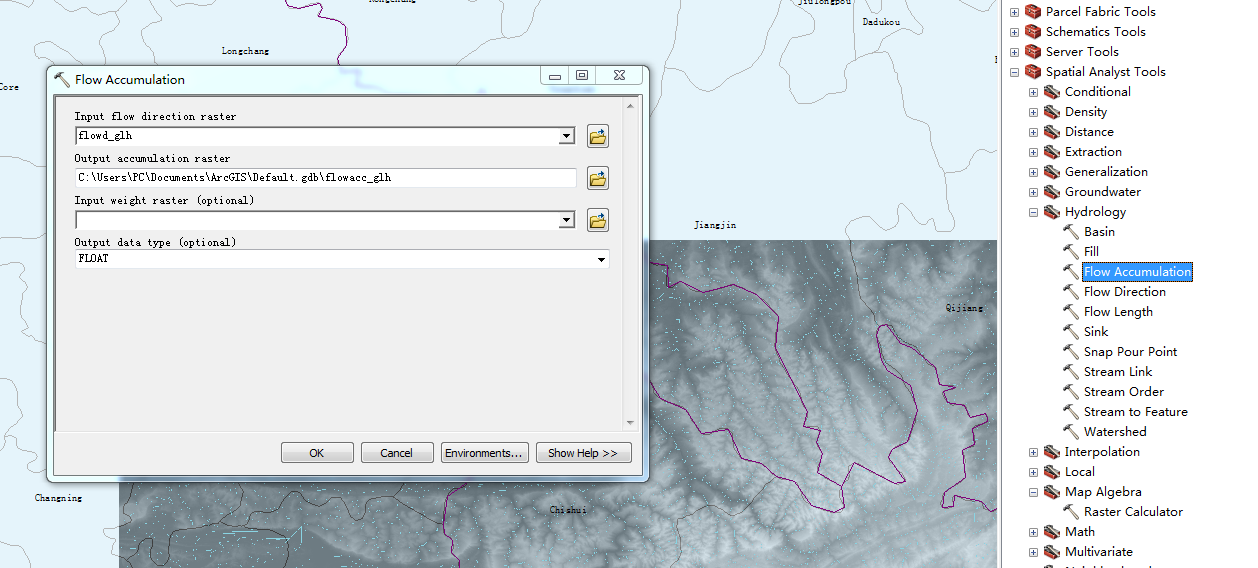Image resolution: width=1258 pixels, height=568 pixels.
Task: Open the Raster Calculator tool
Action: click(x=1133, y=512)
